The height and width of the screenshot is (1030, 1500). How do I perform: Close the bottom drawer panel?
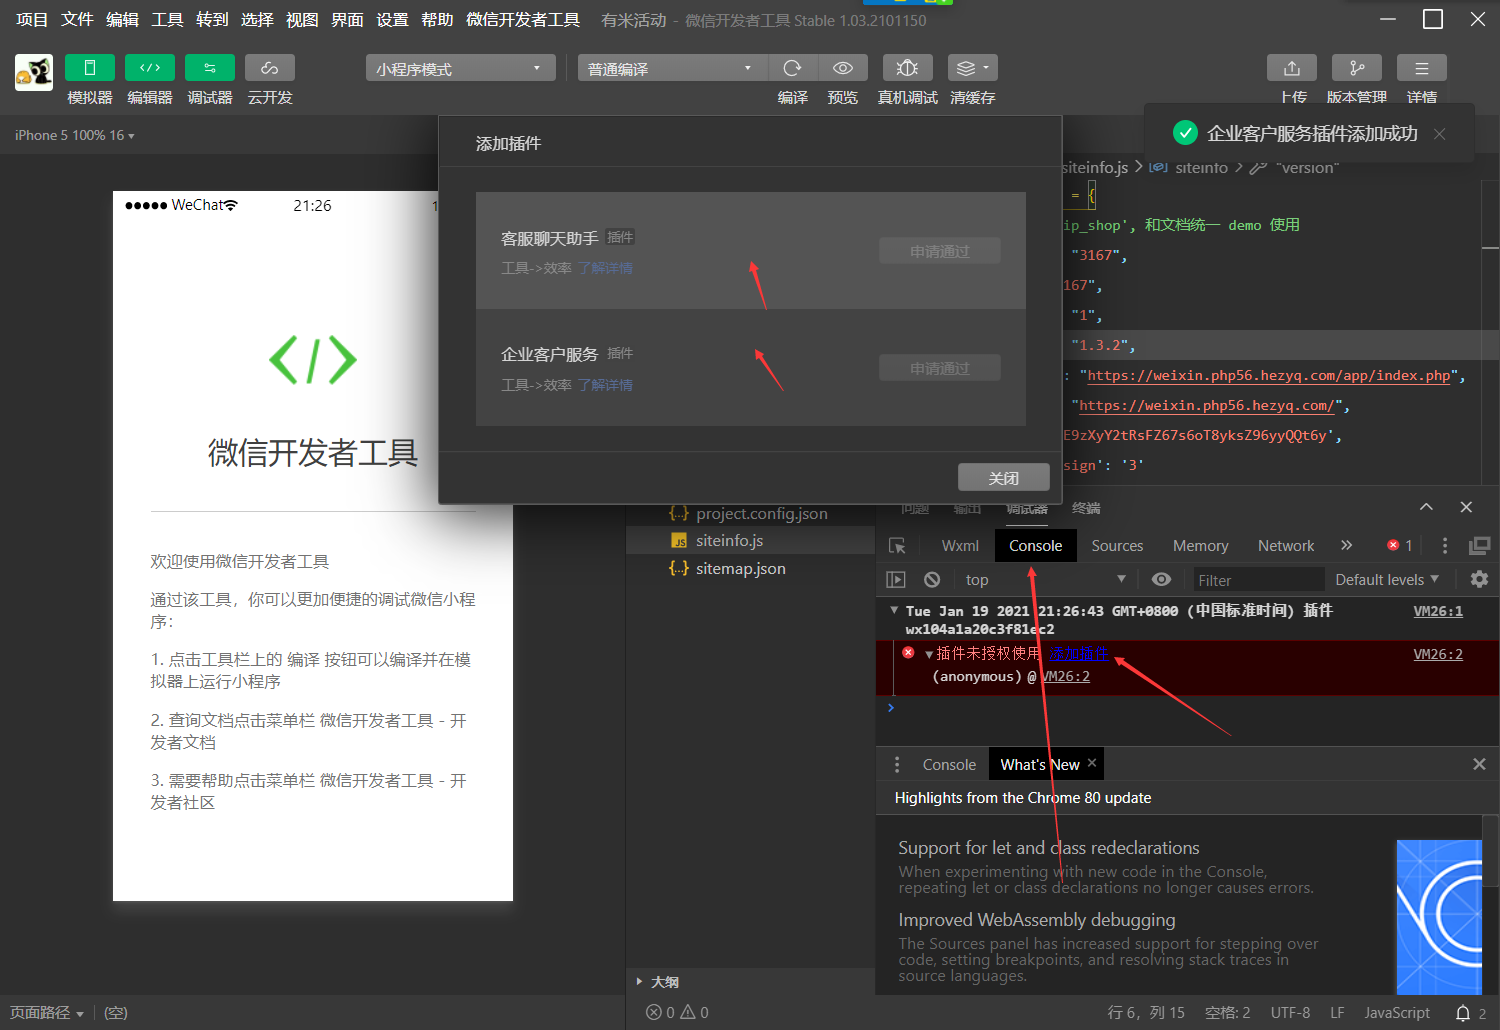pyautogui.click(x=1479, y=764)
